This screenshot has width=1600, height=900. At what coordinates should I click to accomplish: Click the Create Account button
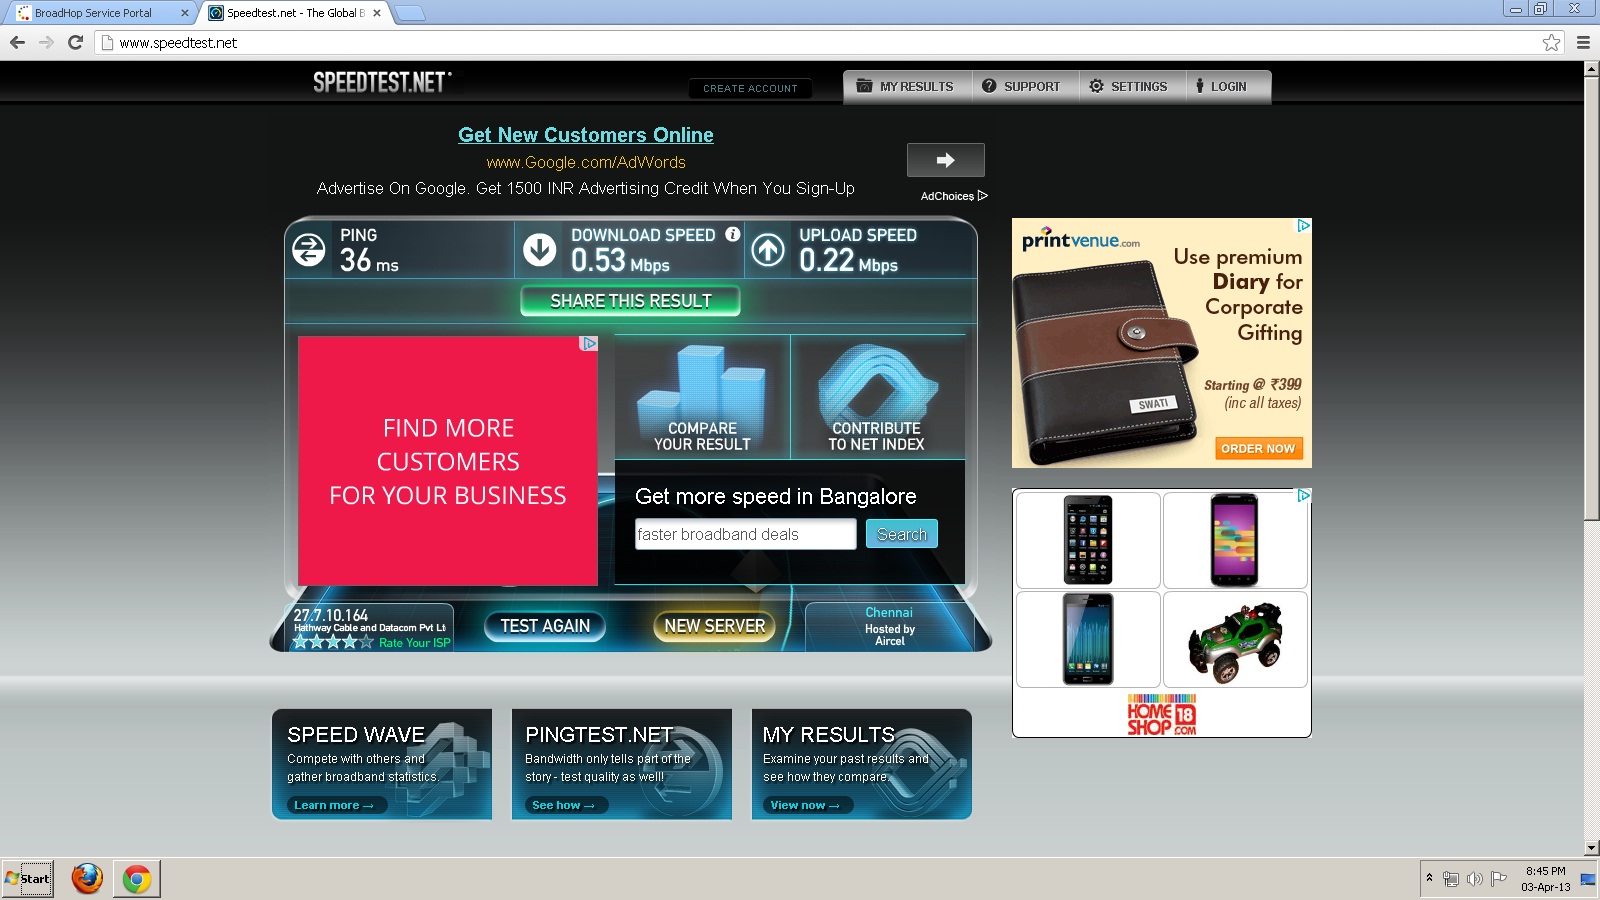pos(750,88)
